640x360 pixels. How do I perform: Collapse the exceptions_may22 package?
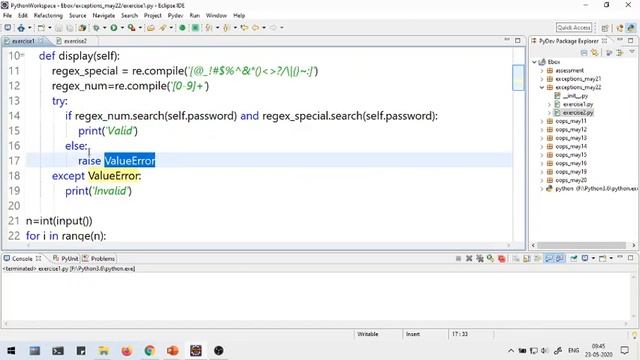(x=542, y=87)
